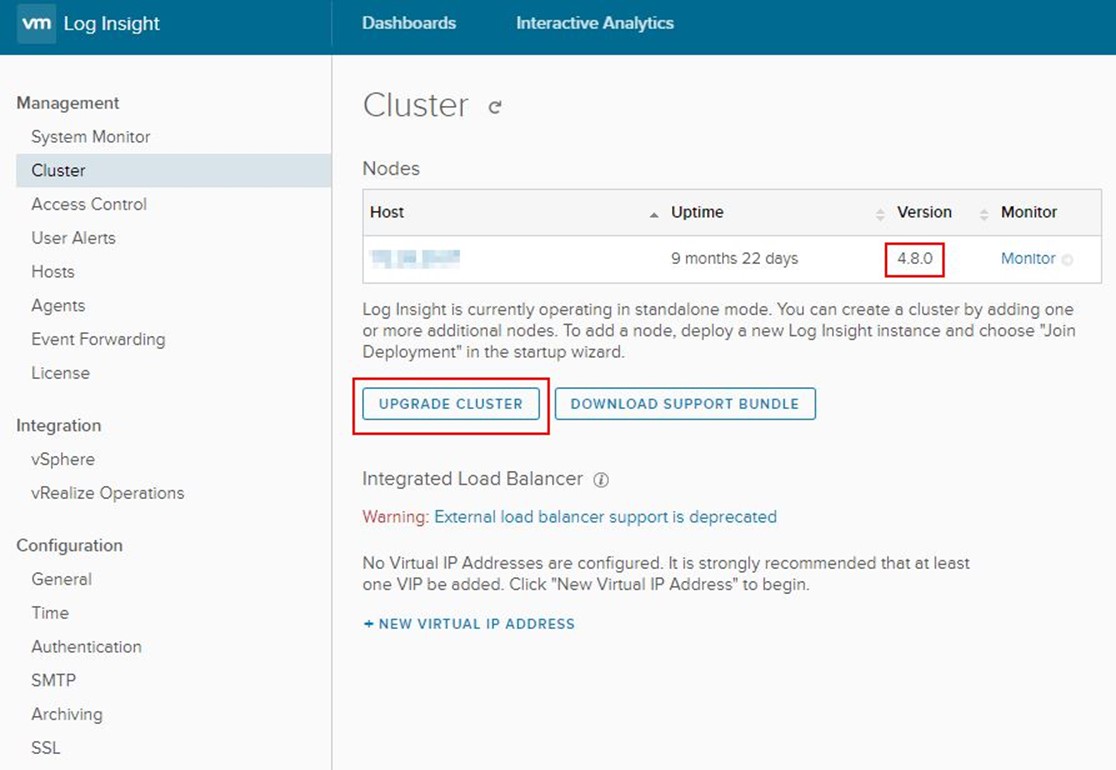Click the Nodes section heading
Image resolution: width=1116 pixels, height=770 pixels.
click(x=391, y=169)
